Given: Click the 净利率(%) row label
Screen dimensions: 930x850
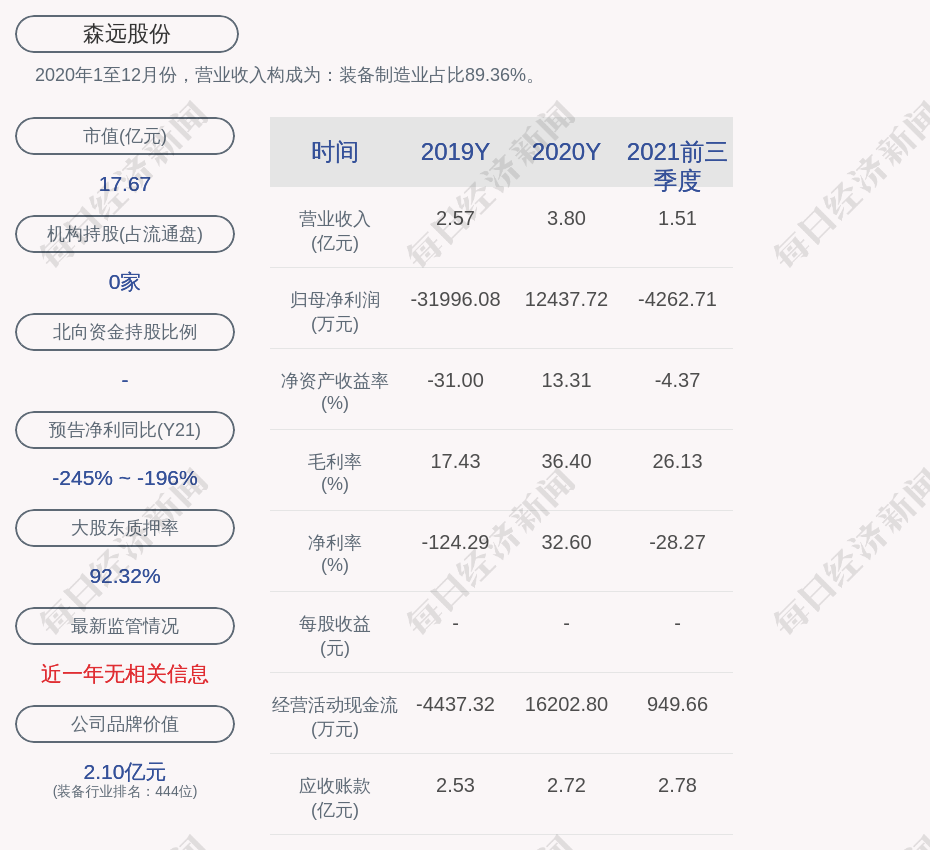Looking at the screenshot, I should coord(335,554).
